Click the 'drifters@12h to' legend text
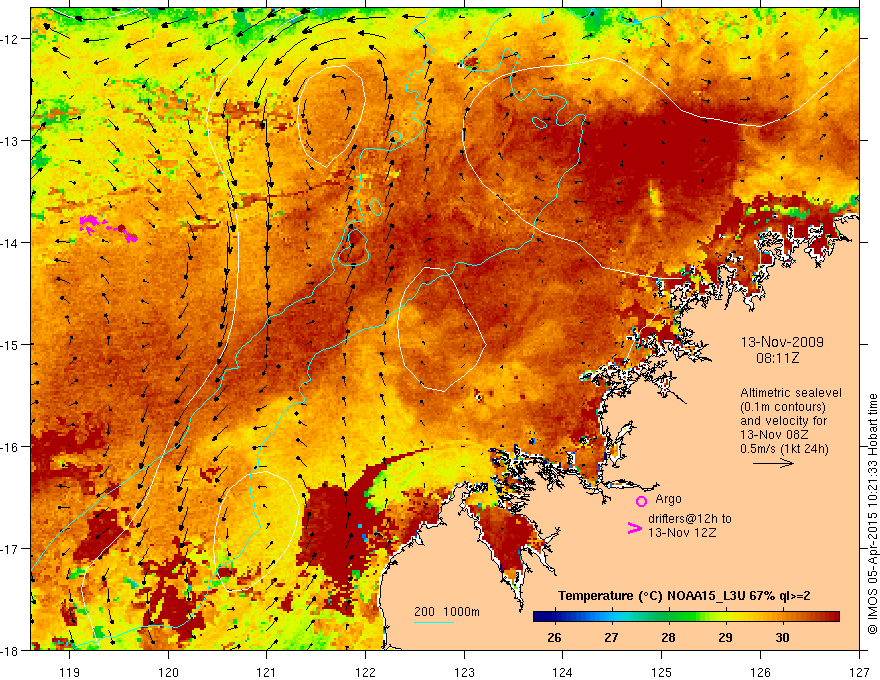Screen dimensions: 880x680 point(690,519)
